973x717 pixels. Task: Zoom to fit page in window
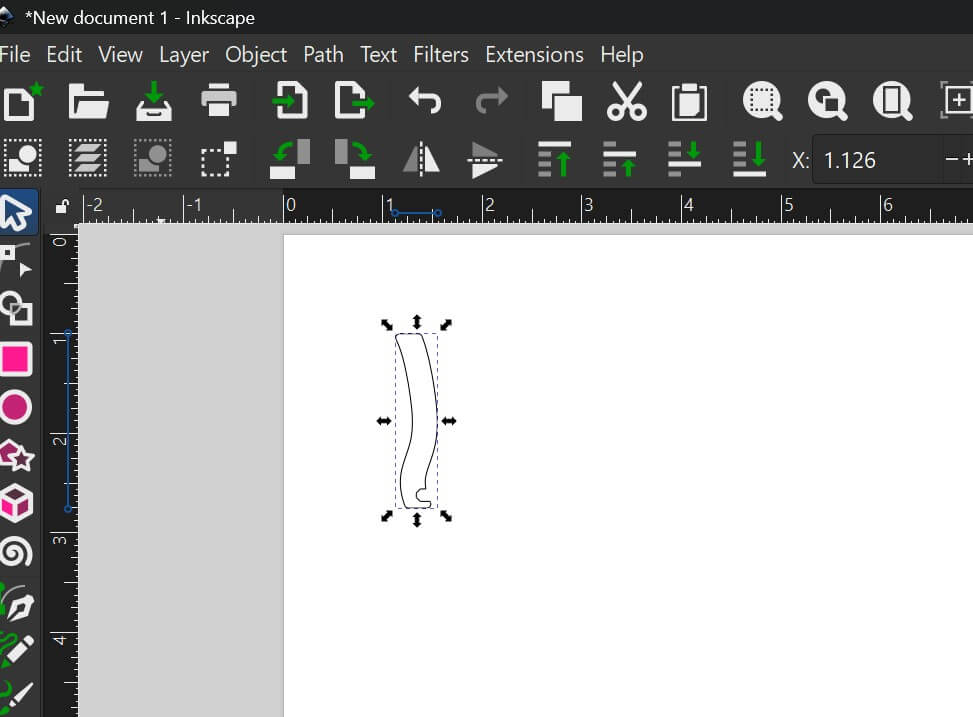click(x=892, y=101)
